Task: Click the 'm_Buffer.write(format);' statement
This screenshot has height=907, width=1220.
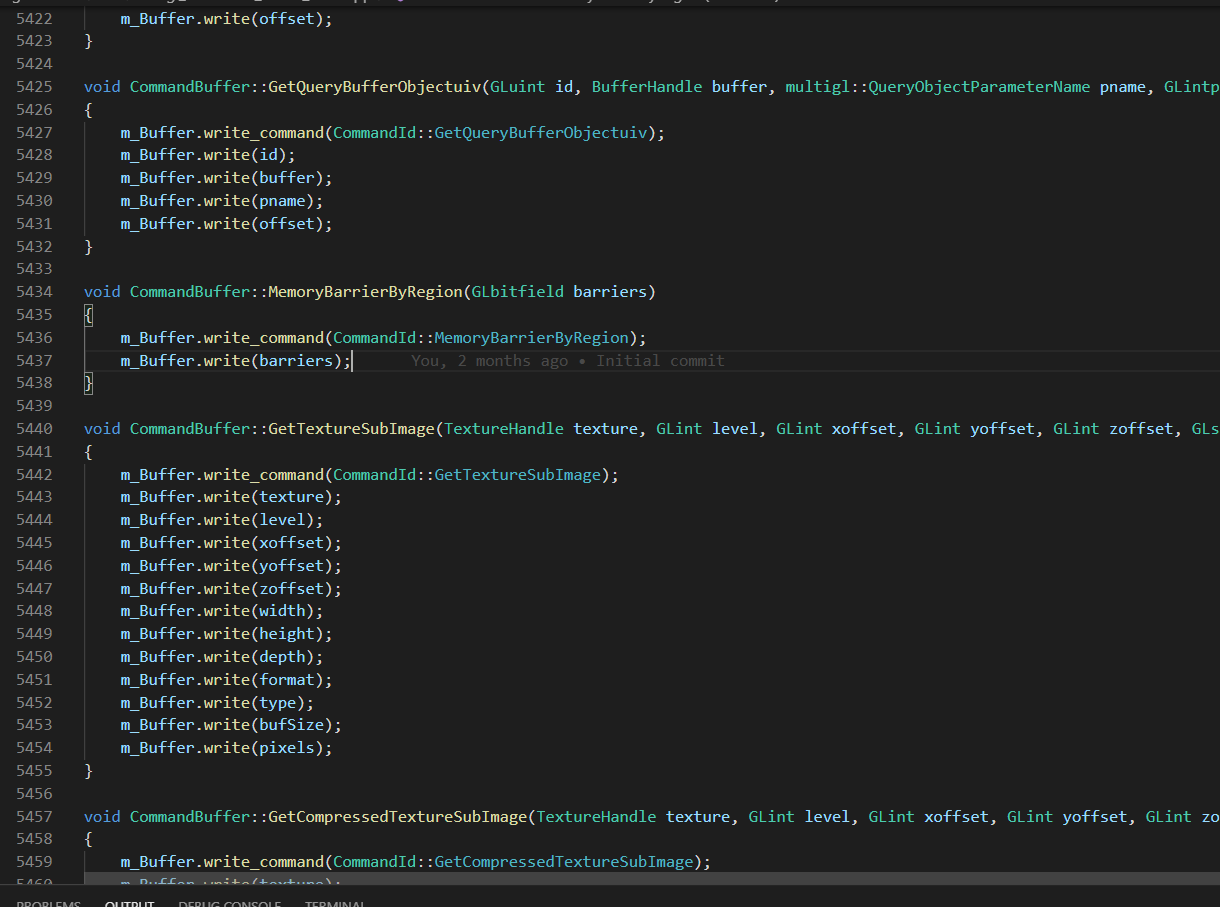Action: click(227, 680)
